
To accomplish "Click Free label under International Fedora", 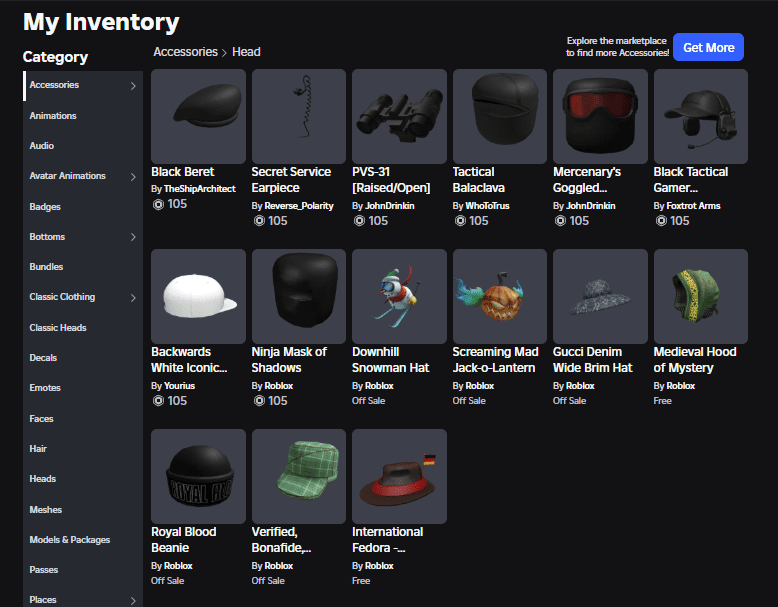I will click(x=361, y=581).
